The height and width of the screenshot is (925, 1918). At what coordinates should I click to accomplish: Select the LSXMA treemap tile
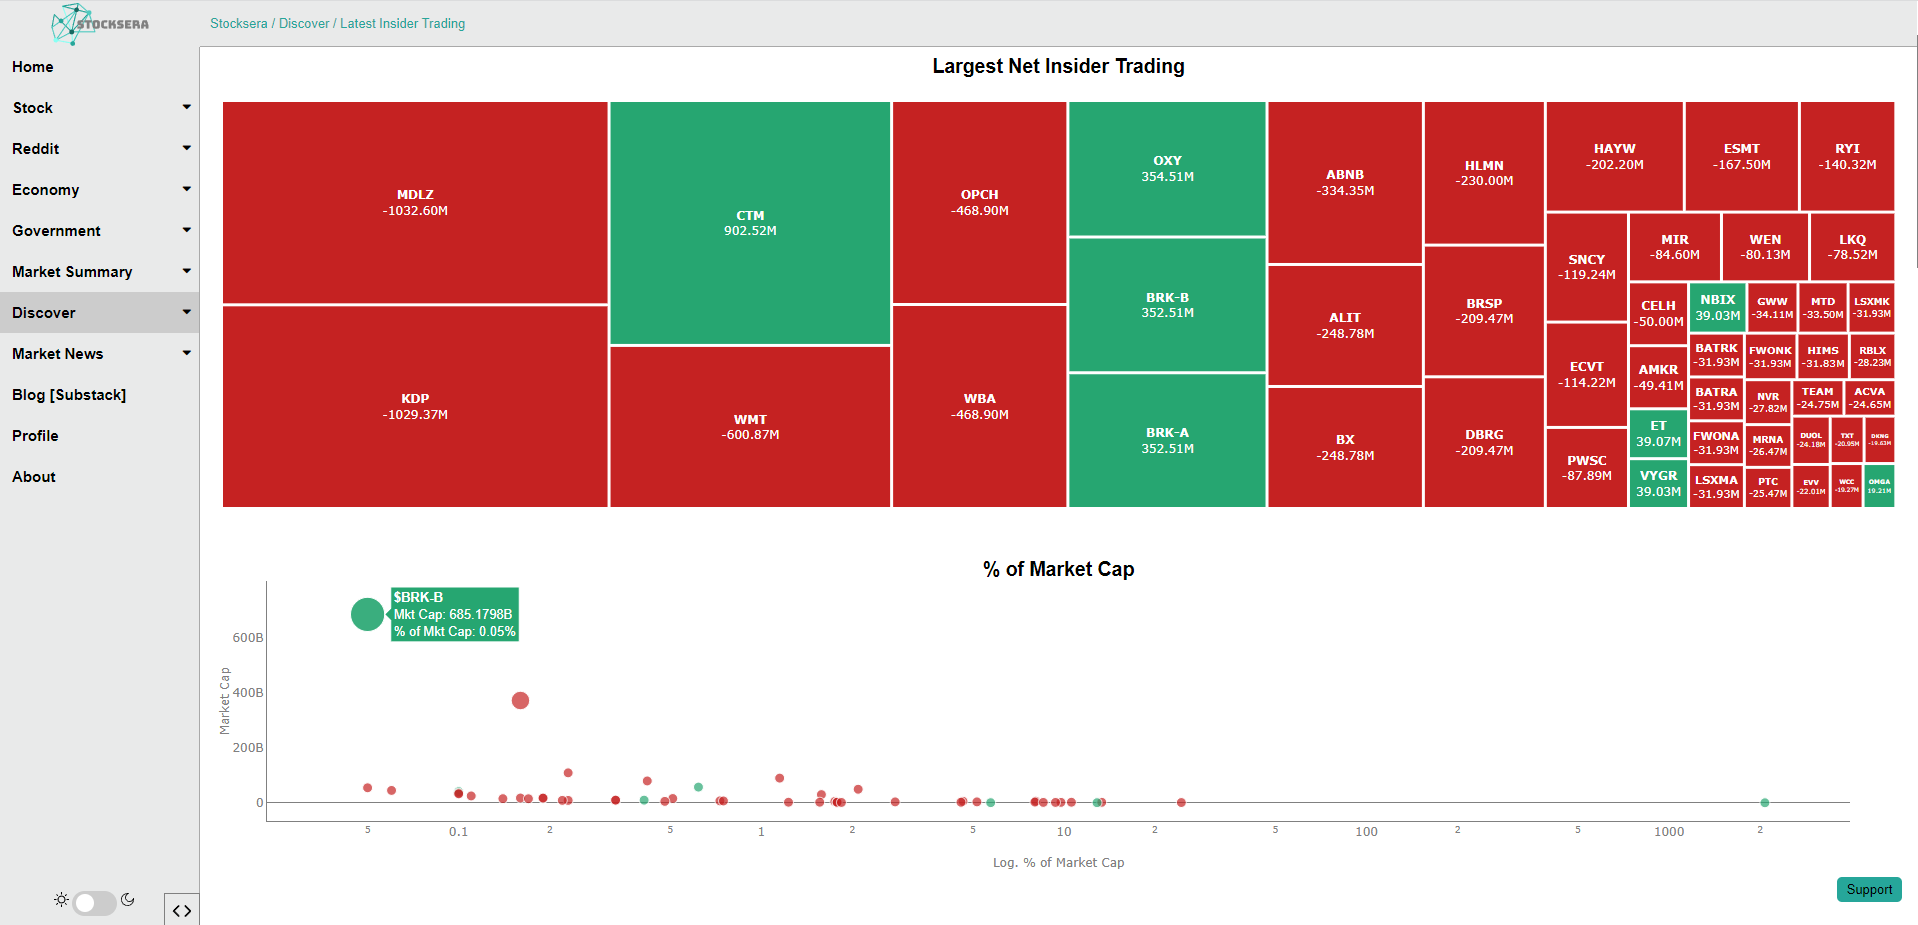click(1716, 487)
